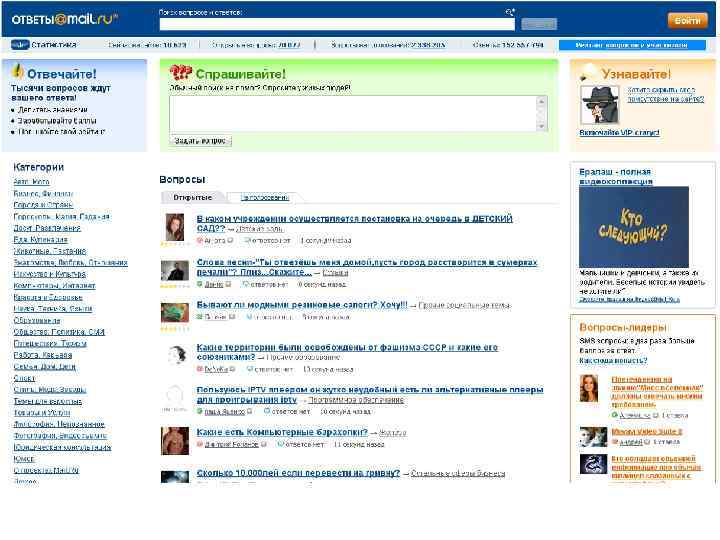Open avatar of the фашизма СССР question author
The height and width of the screenshot is (540, 720).
tap(176, 354)
